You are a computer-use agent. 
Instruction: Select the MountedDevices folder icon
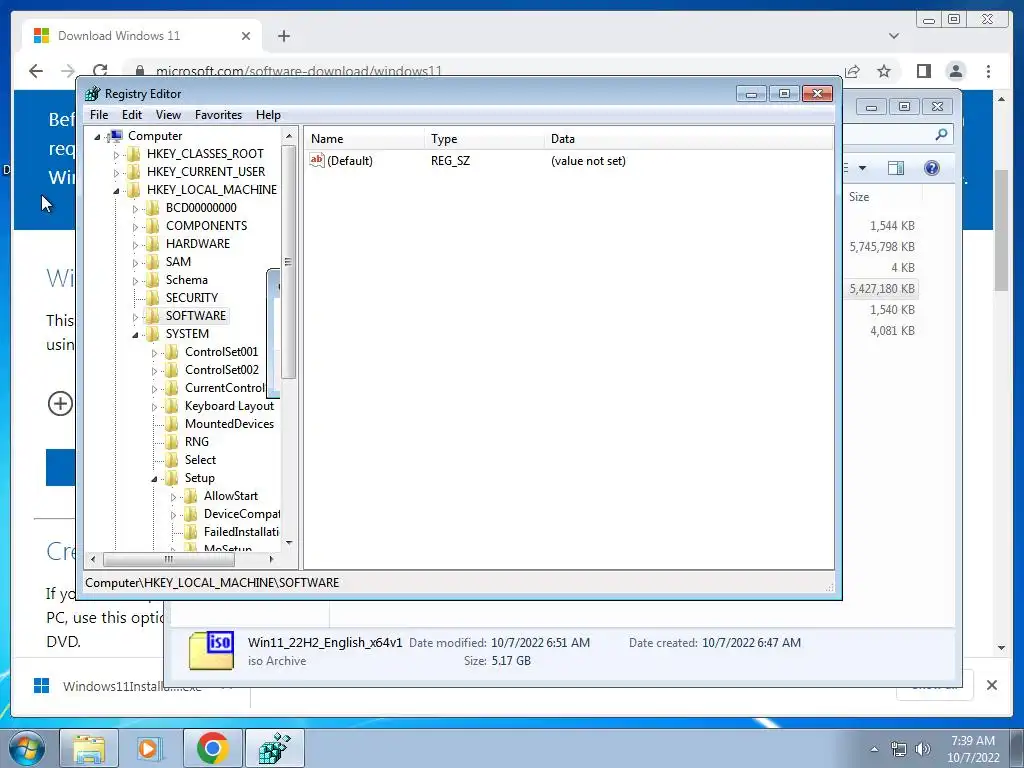[x=172, y=424]
